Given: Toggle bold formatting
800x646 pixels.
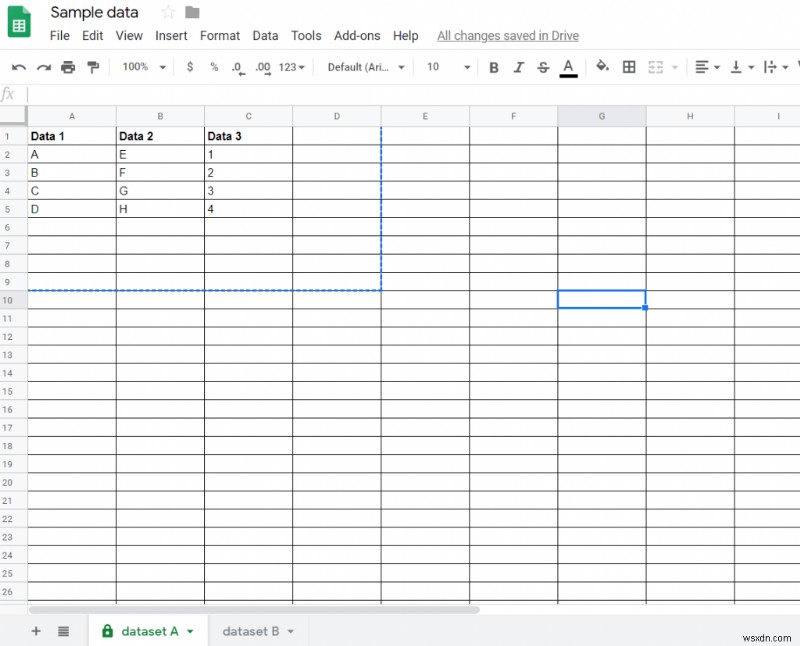Looking at the screenshot, I should point(494,67).
